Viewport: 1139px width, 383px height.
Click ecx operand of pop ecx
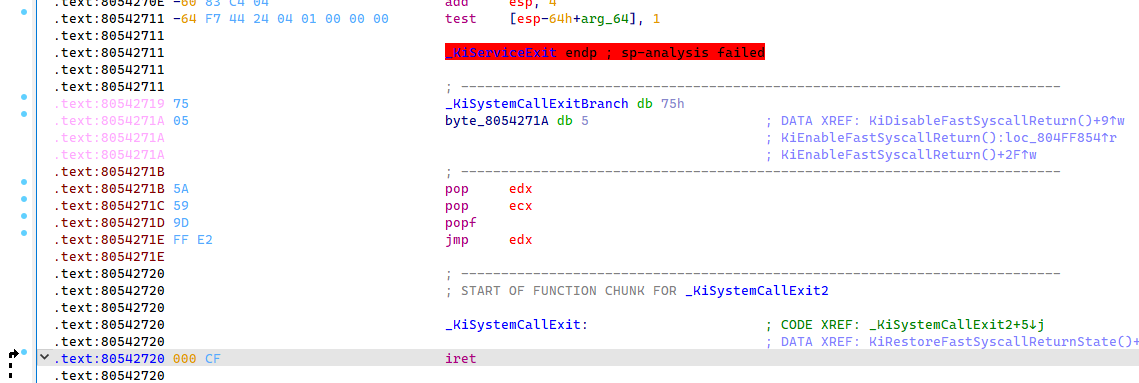click(x=520, y=206)
